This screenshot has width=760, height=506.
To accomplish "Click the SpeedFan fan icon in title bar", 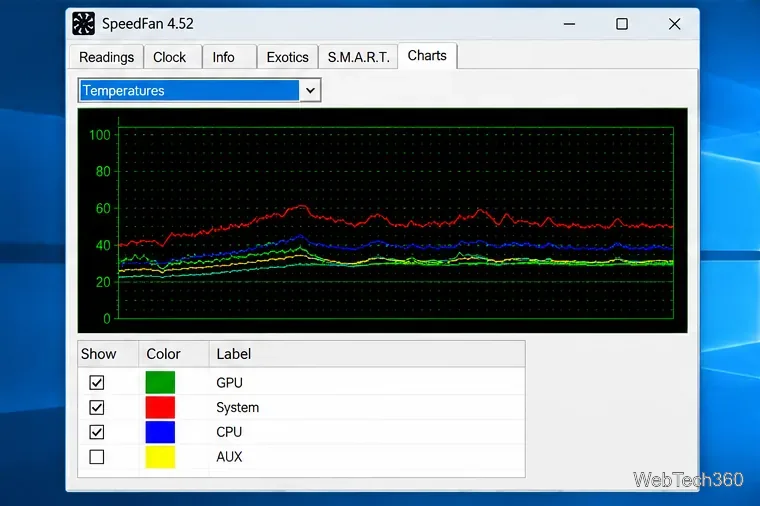I will 83,24.
